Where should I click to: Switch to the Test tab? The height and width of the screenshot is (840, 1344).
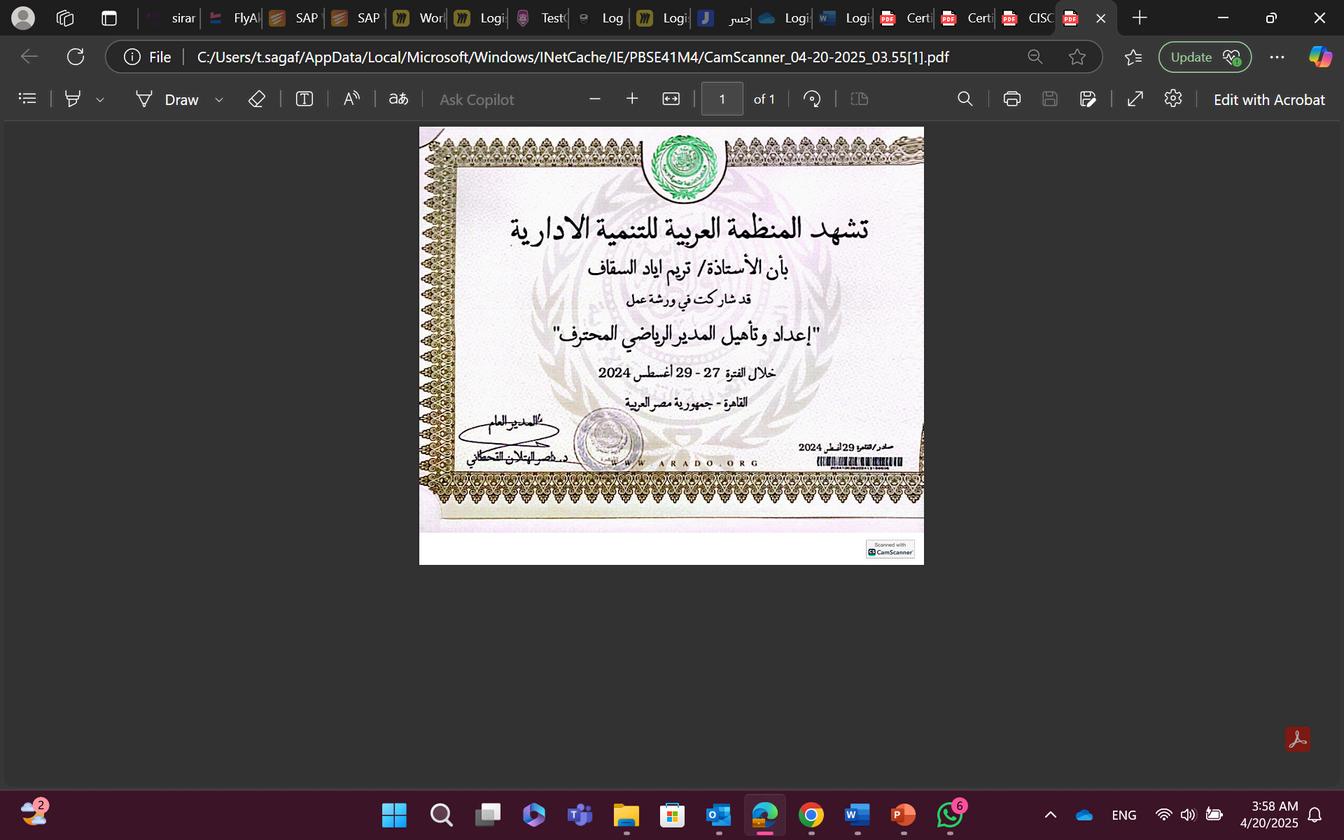click(x=541, y=18)
